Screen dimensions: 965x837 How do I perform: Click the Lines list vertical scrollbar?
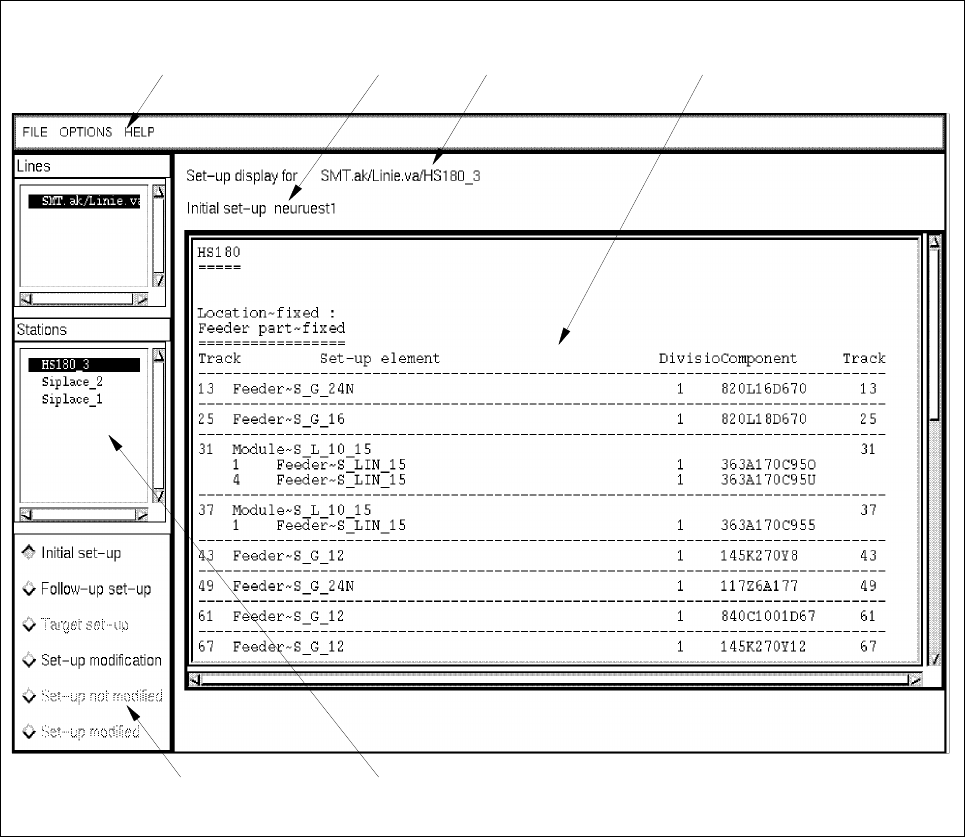coord(159,236)
